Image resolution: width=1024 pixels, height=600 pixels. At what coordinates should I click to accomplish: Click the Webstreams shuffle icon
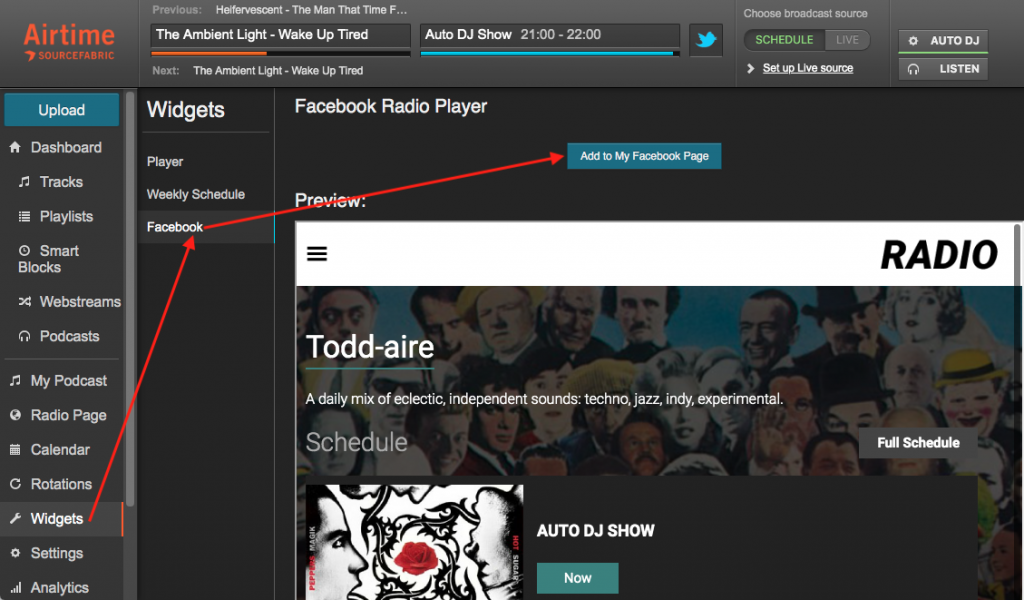(24, 302)
